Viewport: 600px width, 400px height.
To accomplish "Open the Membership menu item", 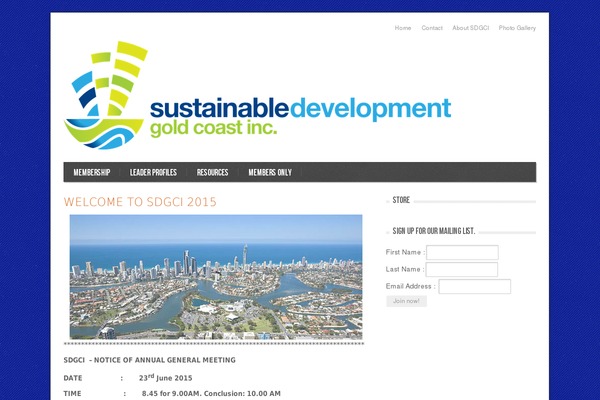I will point(92,173).
